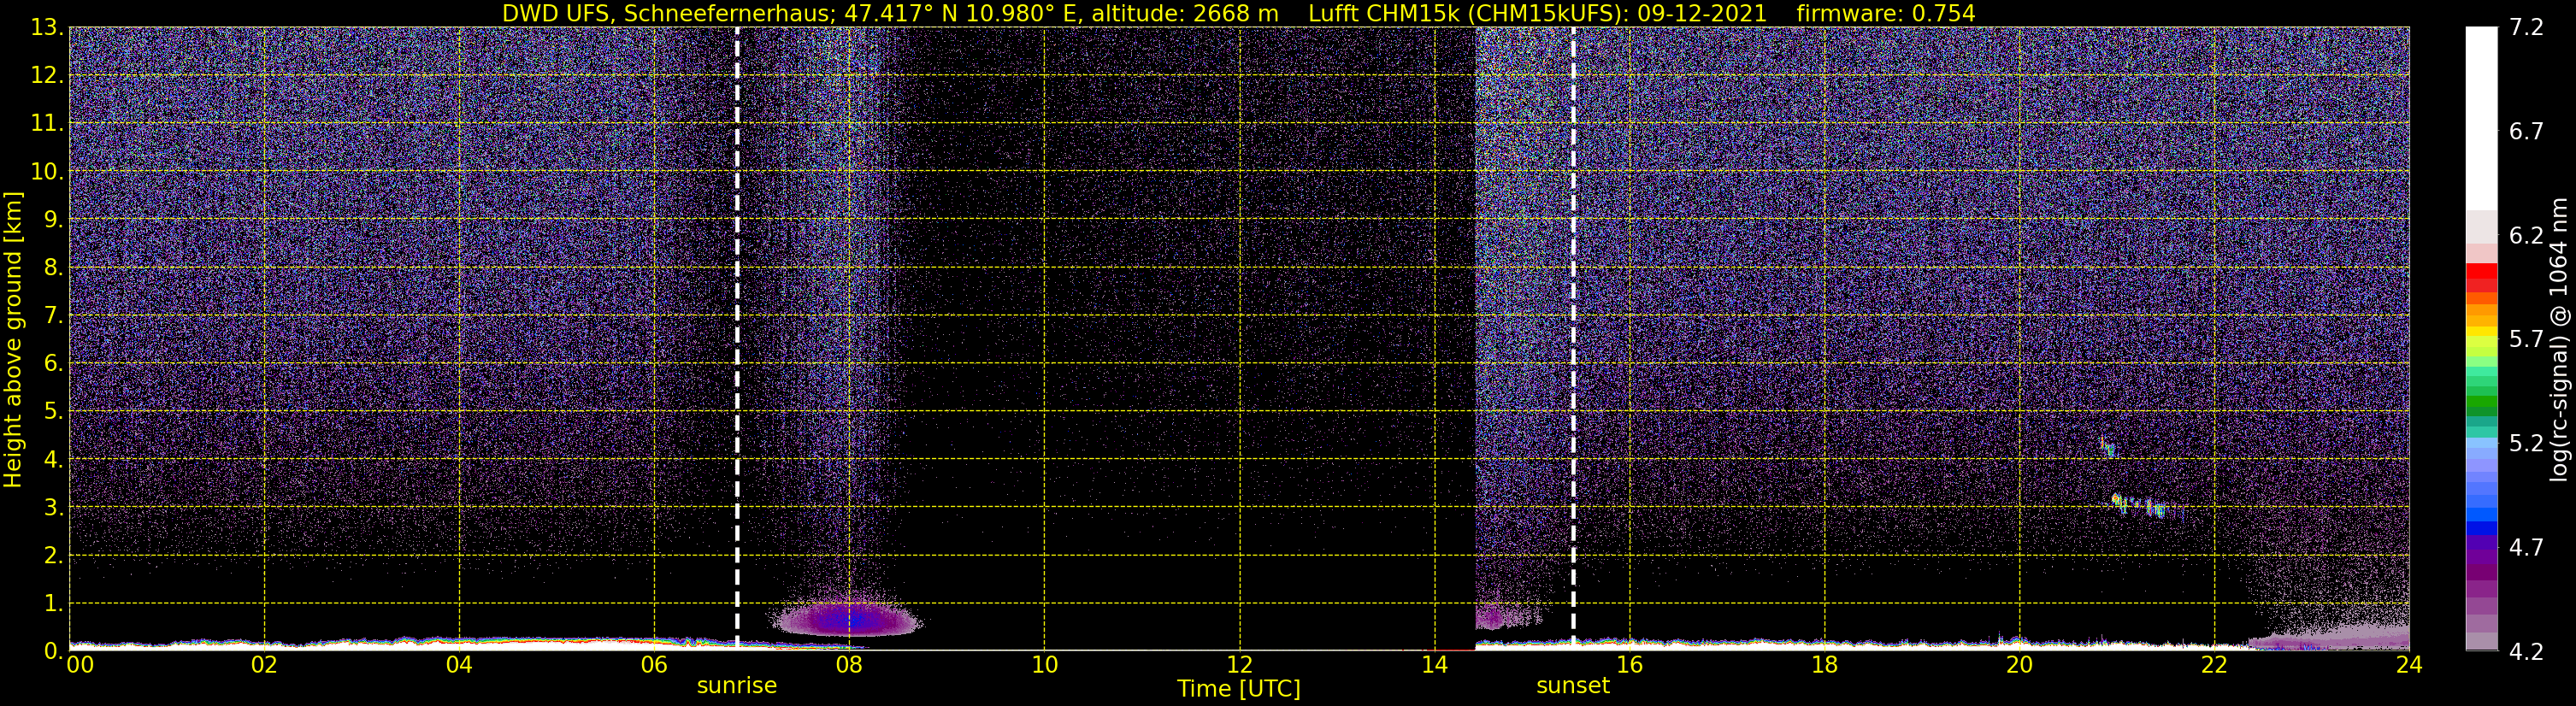The image size is (2576, 706).
Task: Click the colorbar tick label "5.2"
Action: click(2526, 443)
